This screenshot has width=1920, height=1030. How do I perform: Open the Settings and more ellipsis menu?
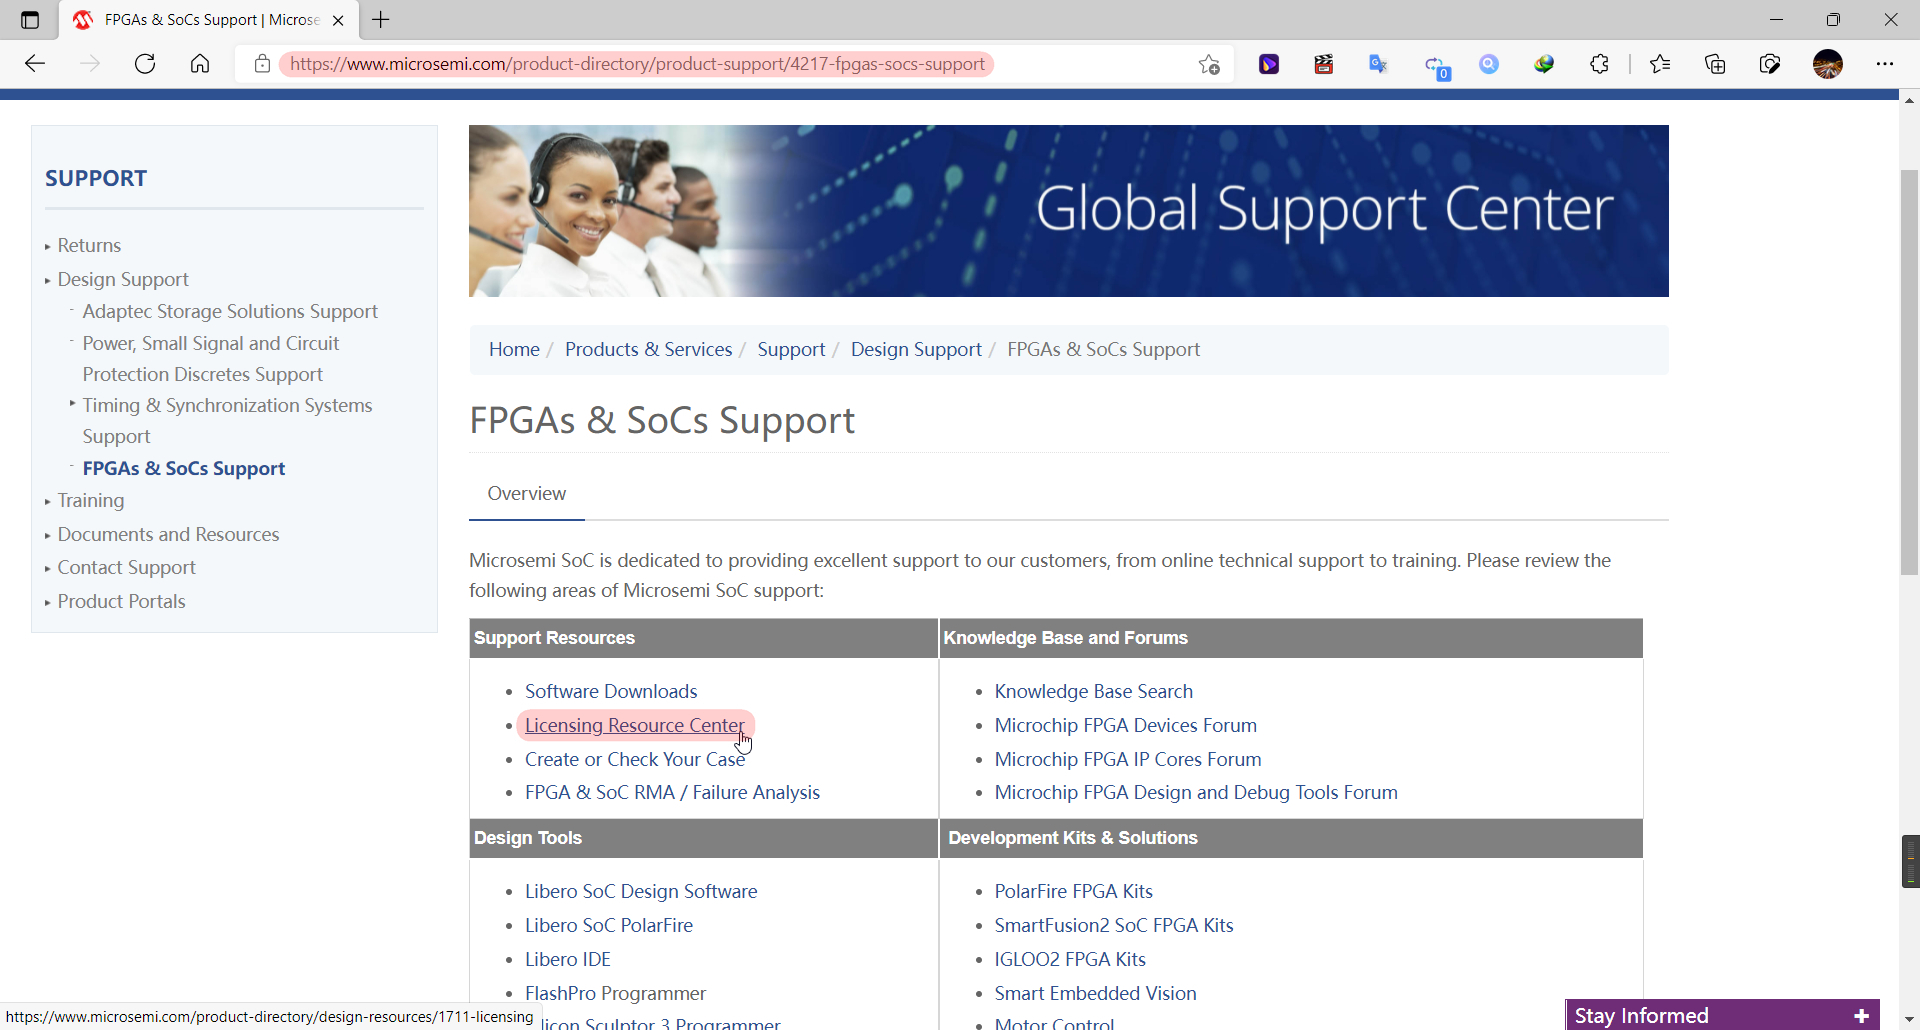1885,64
